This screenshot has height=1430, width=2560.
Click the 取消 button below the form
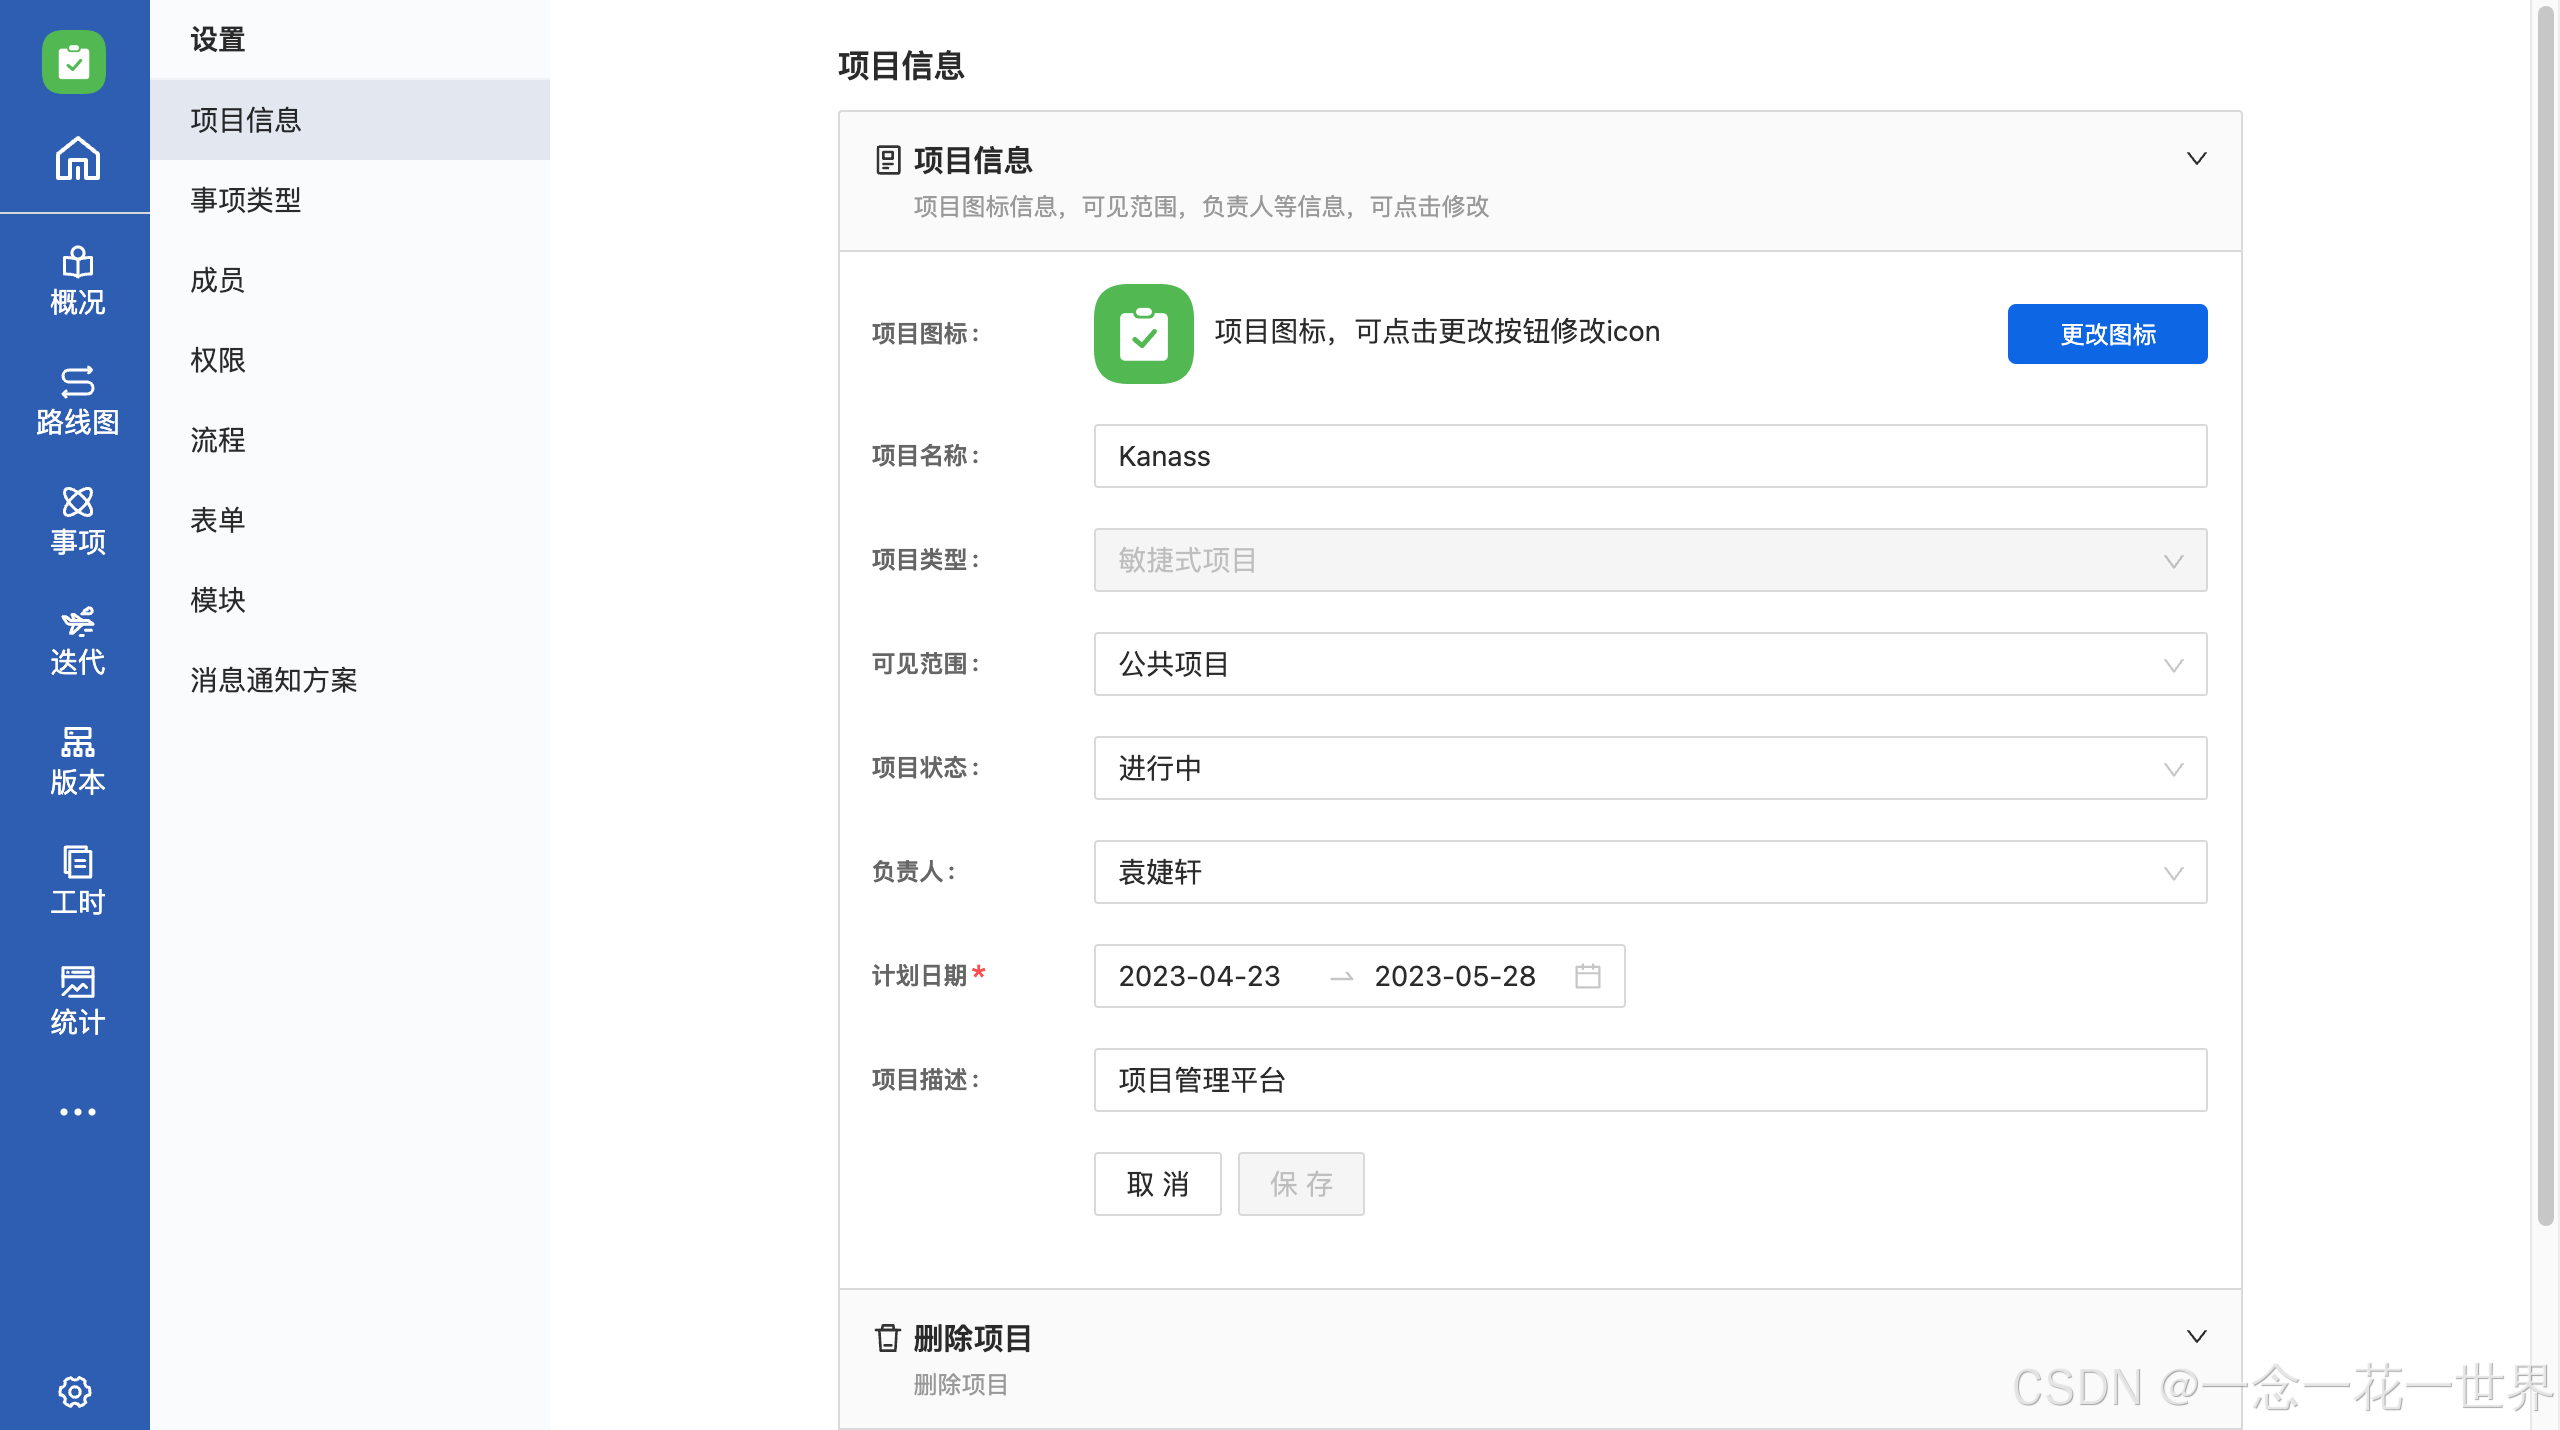coord(1157,1184)
